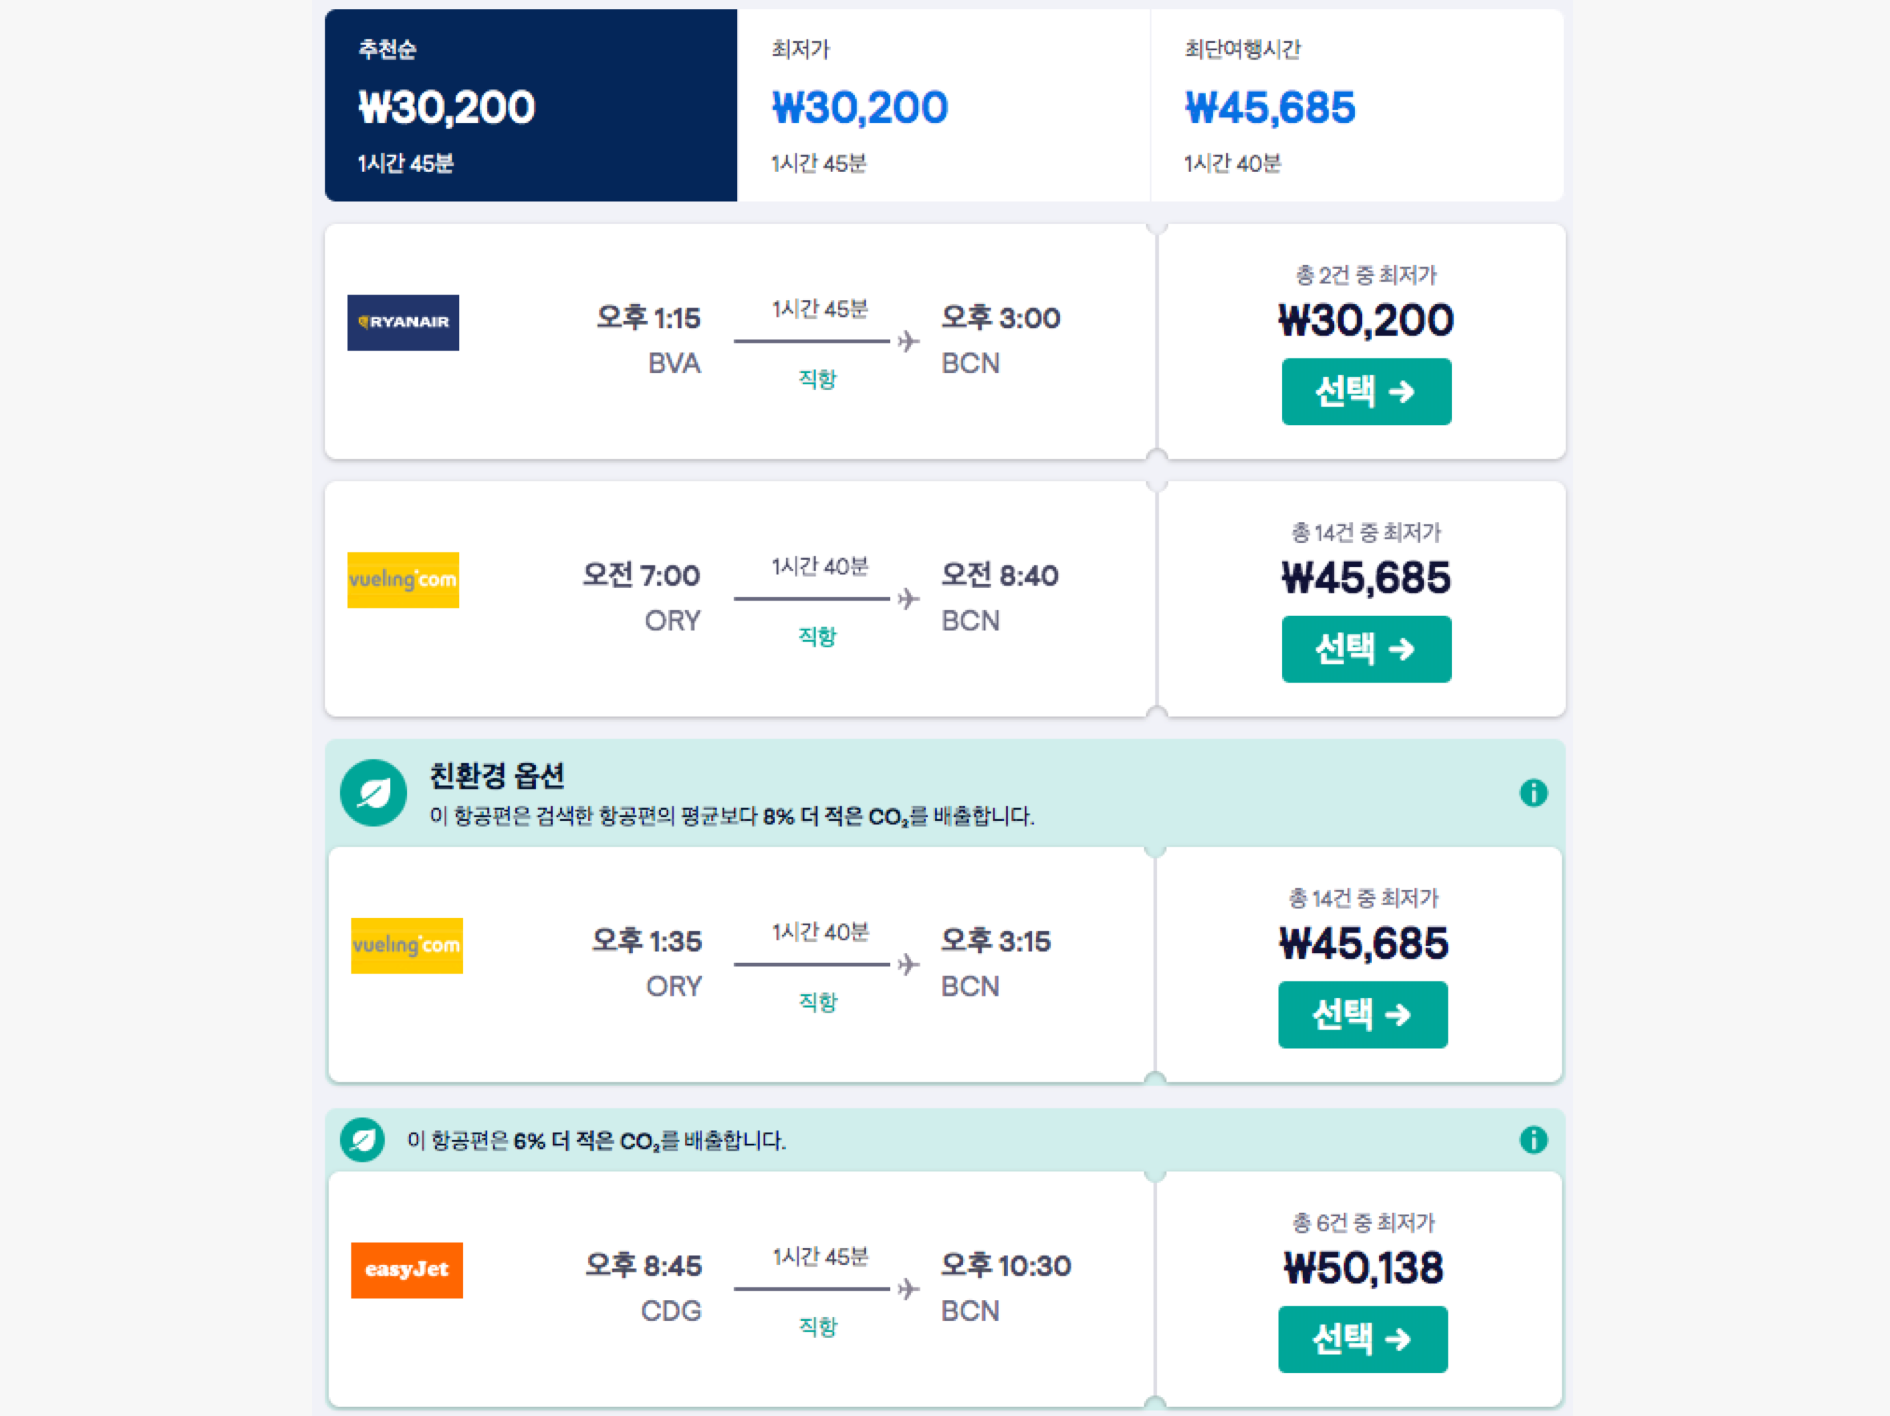
Task: Select the Ryanair ₩30,200 flight
Action: [x=1366, y=391]
